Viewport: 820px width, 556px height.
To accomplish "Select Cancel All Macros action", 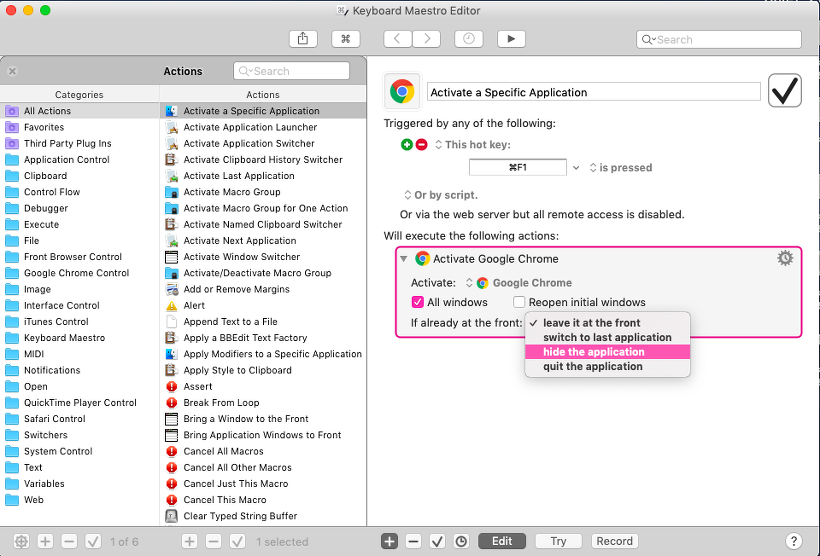I will coord(263,451).
